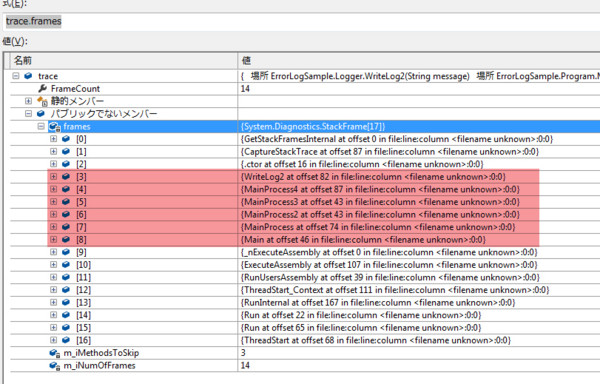
Task: Expand frame [15] Run entry
Action: click(54, 328)
